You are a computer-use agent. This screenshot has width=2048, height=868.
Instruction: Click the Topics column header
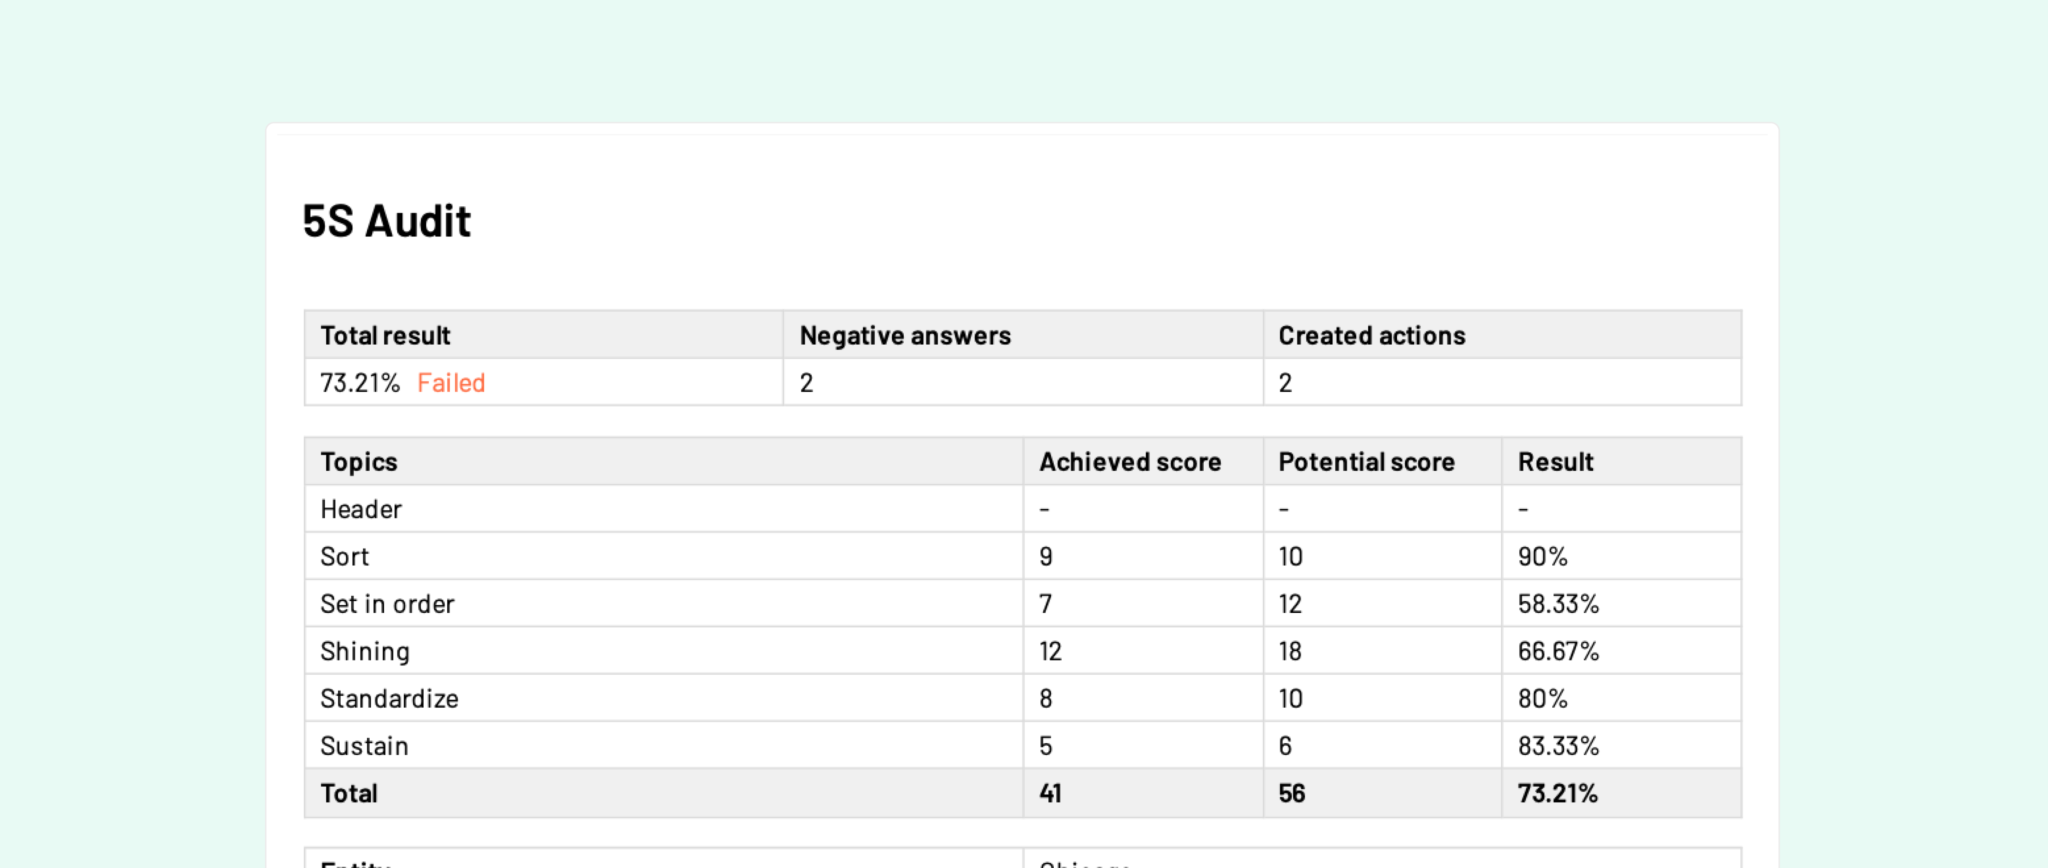click(358, 462)
